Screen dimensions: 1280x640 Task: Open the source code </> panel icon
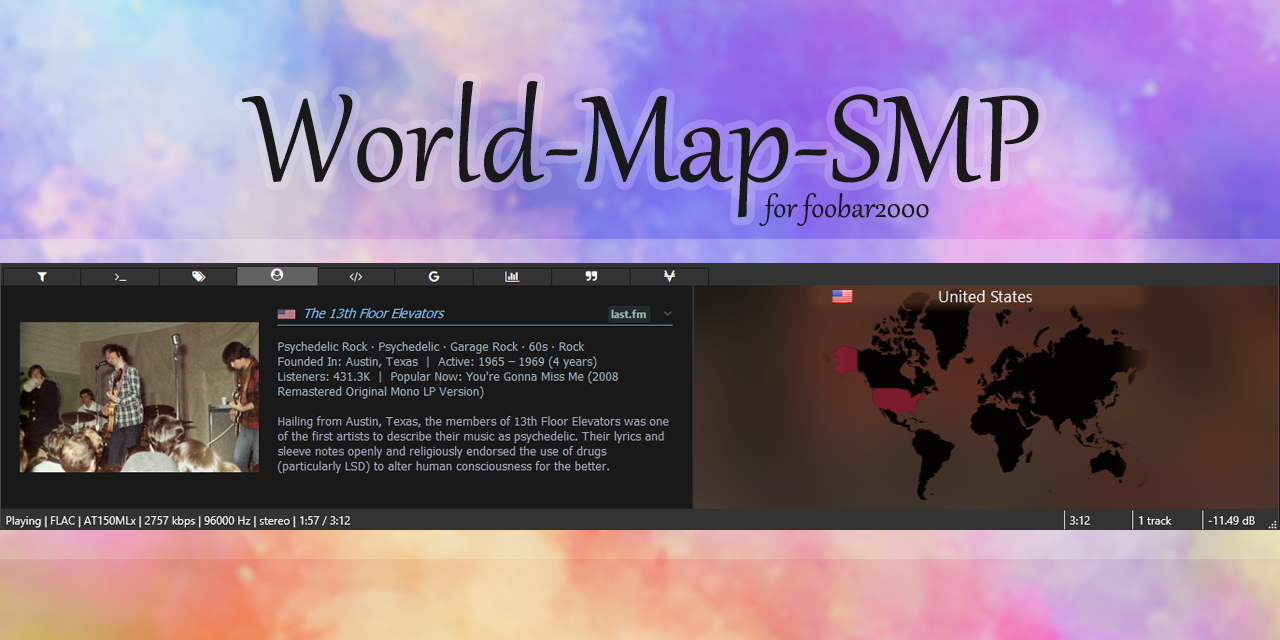355,276
